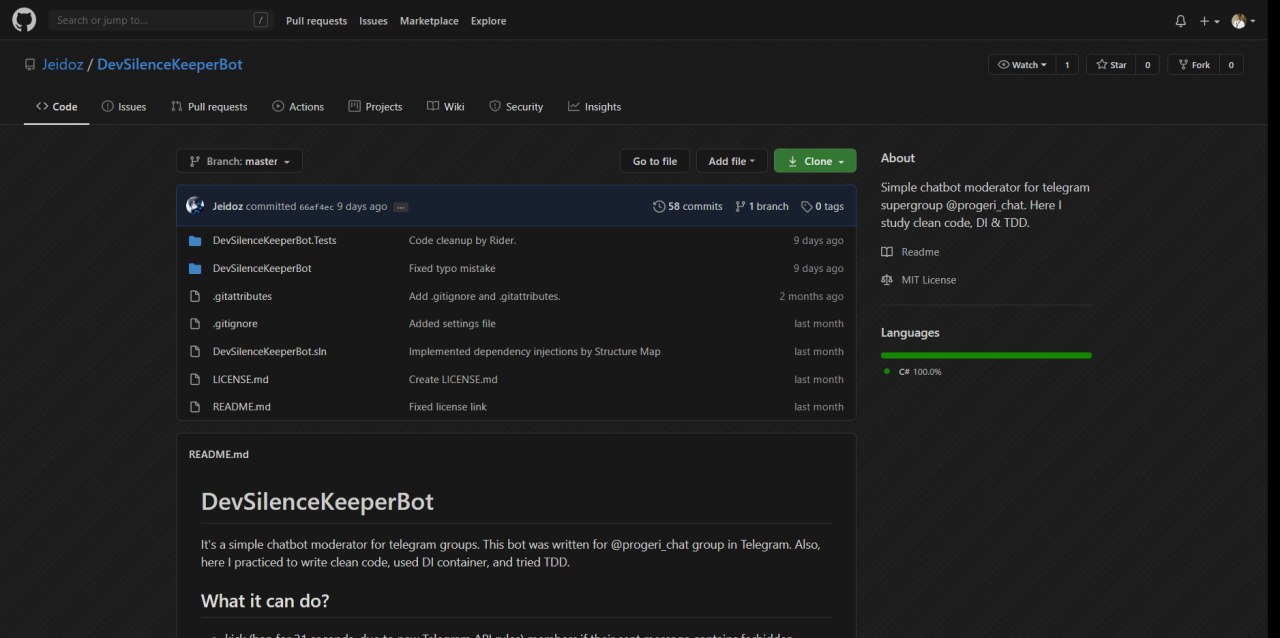The width and height of the screenshot is (1280, 638).
Task: Click Jeidoz commit author avatar
Action: [x=195, y=206]
